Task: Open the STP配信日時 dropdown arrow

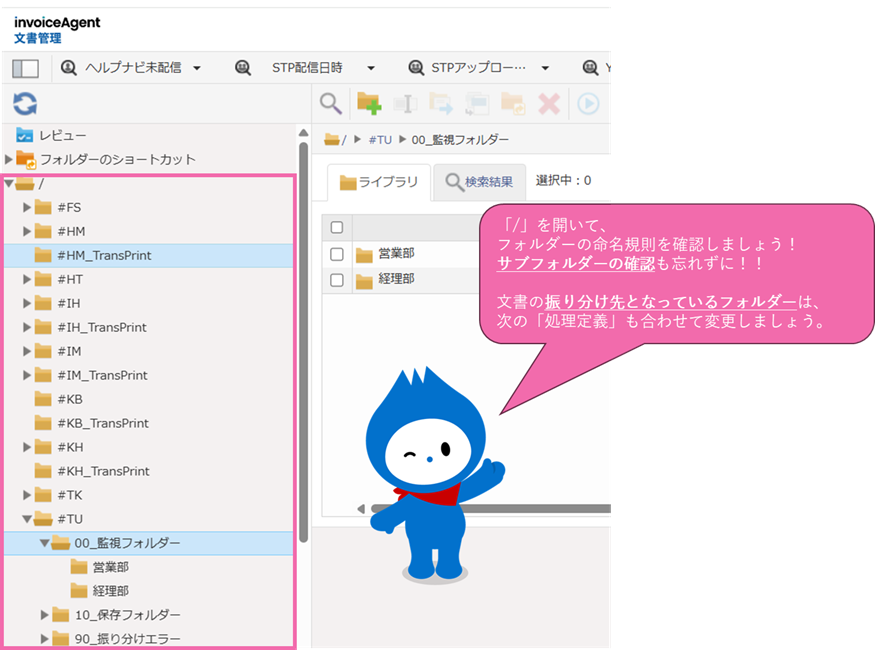Action: [x=371, y=68]
